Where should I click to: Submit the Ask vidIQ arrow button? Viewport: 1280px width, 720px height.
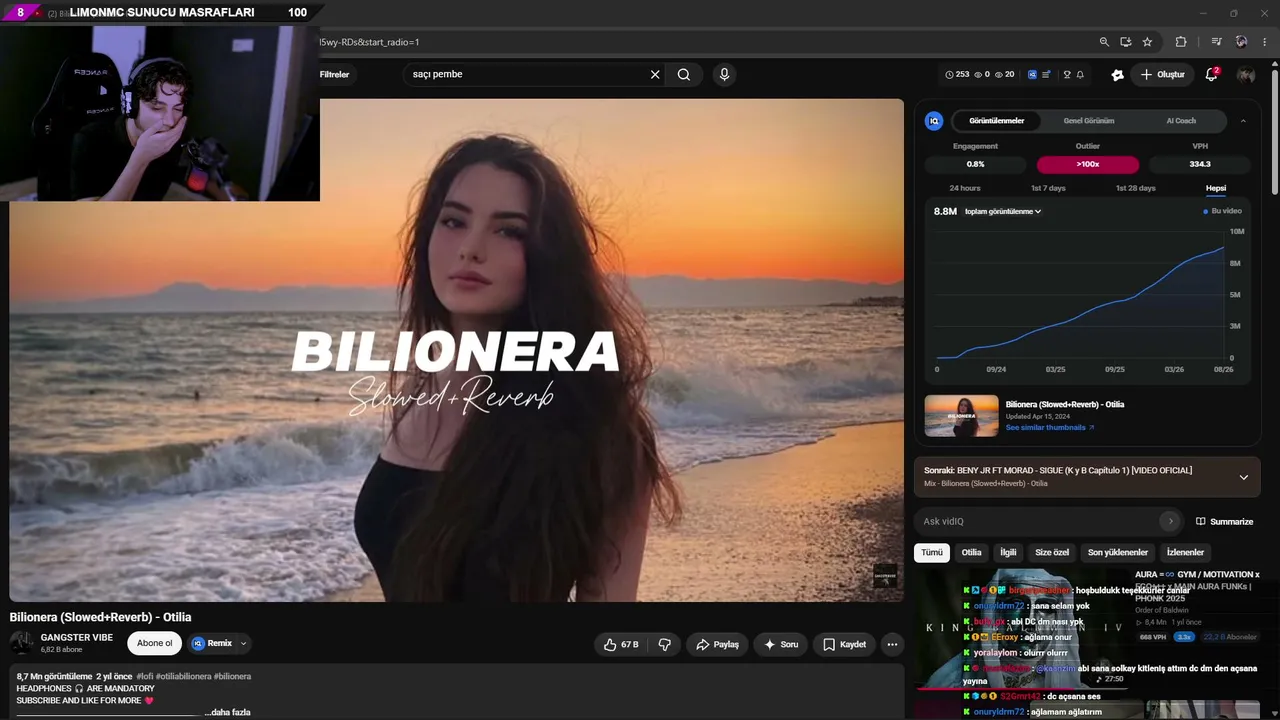coord(1170,521)
